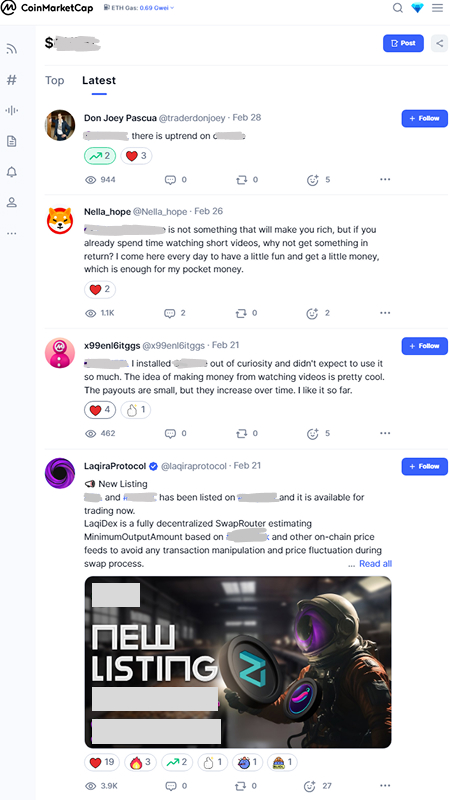This screenshot has width=450, height=800.
Task: Open the profile icon in sidebar
Action: coord(12,203)
